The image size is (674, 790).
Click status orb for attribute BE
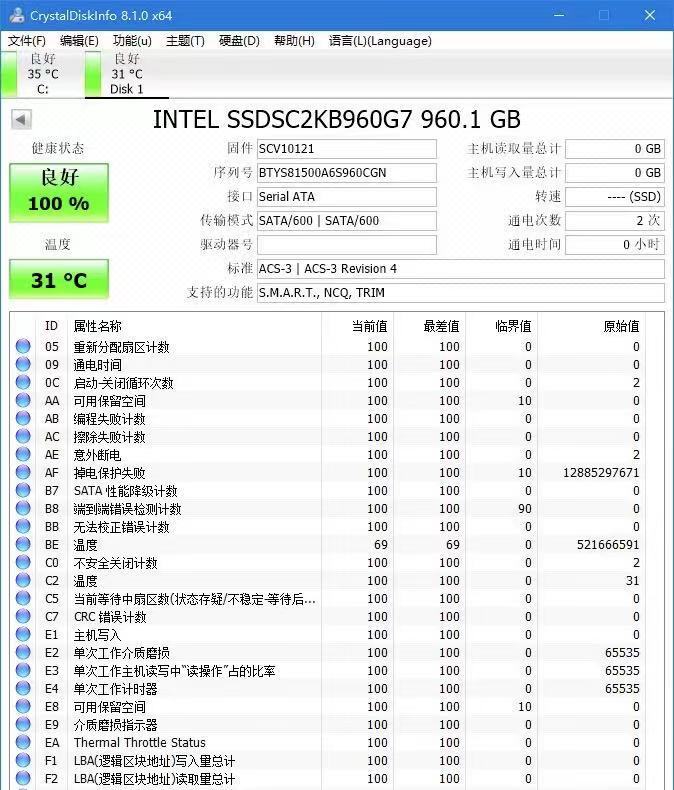point(23,544)
